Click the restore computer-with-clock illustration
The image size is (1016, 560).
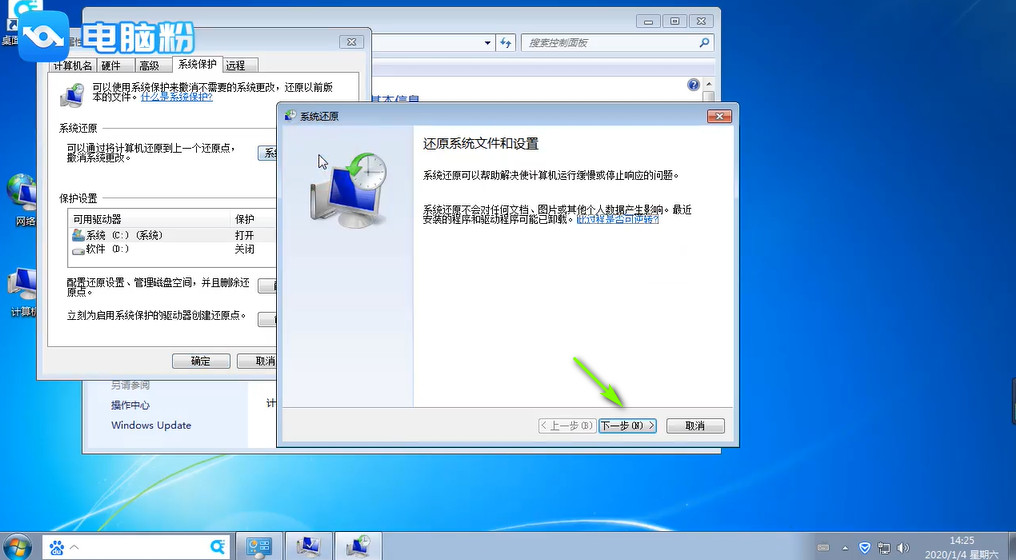click(x=349, y=189)
